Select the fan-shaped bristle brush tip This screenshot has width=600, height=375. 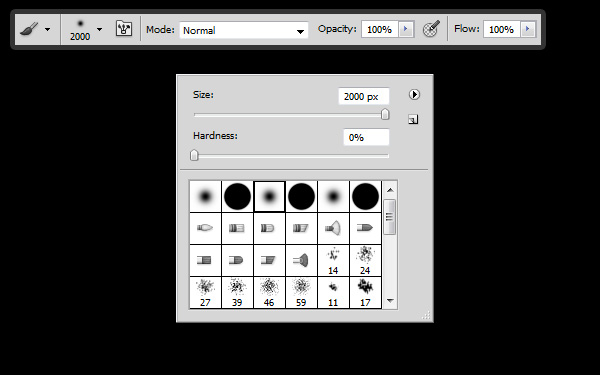click(333, 228)
